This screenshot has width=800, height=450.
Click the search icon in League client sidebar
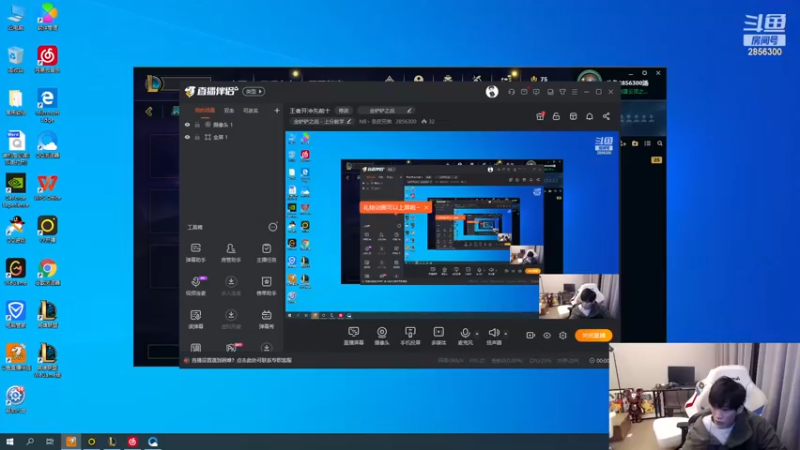pyautogui.click(x=660, y=144)
